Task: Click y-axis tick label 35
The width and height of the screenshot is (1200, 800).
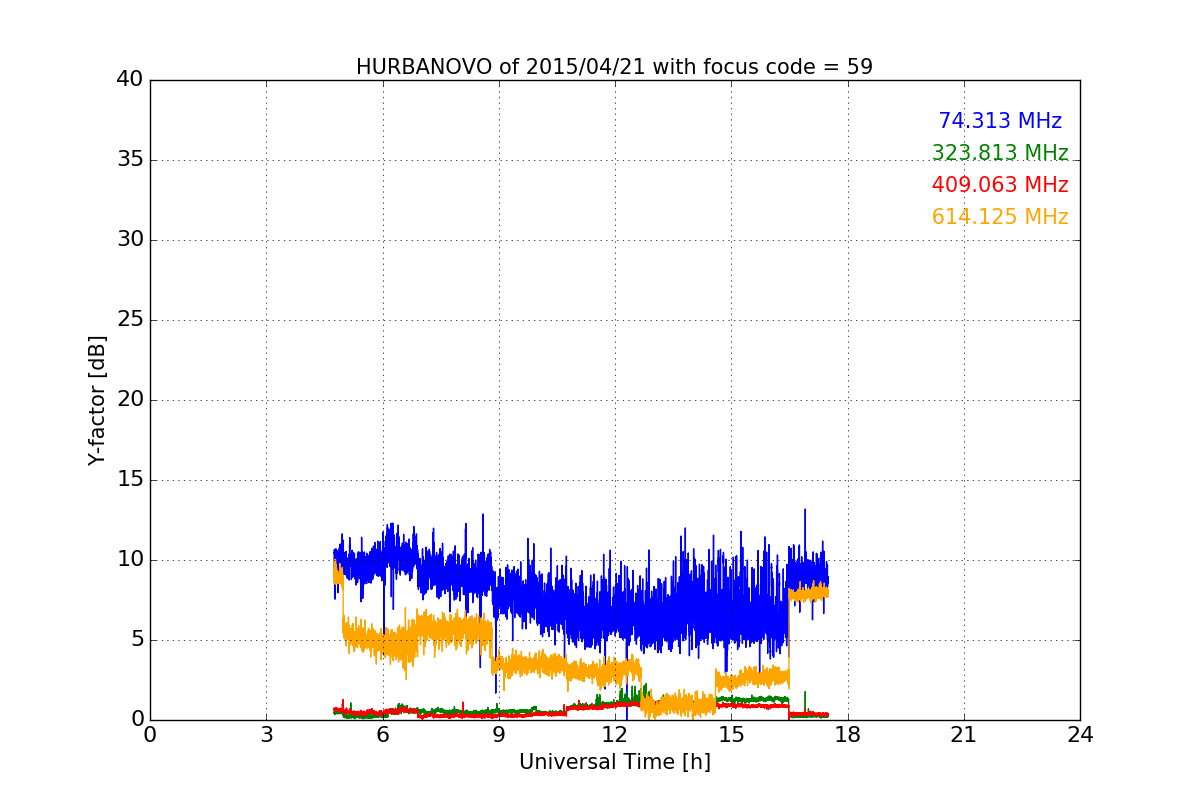Action: tap(130, 160)
